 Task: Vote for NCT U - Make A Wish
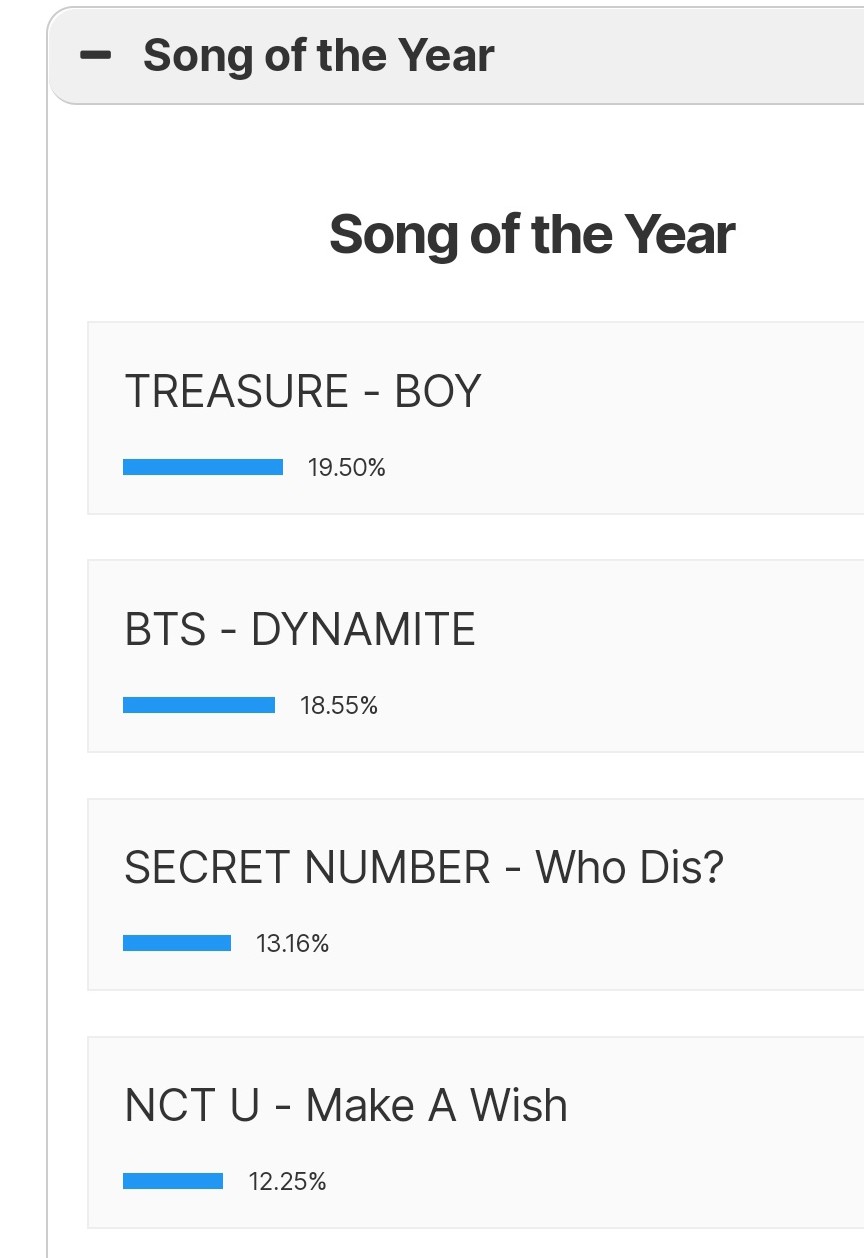(476, 1132)
